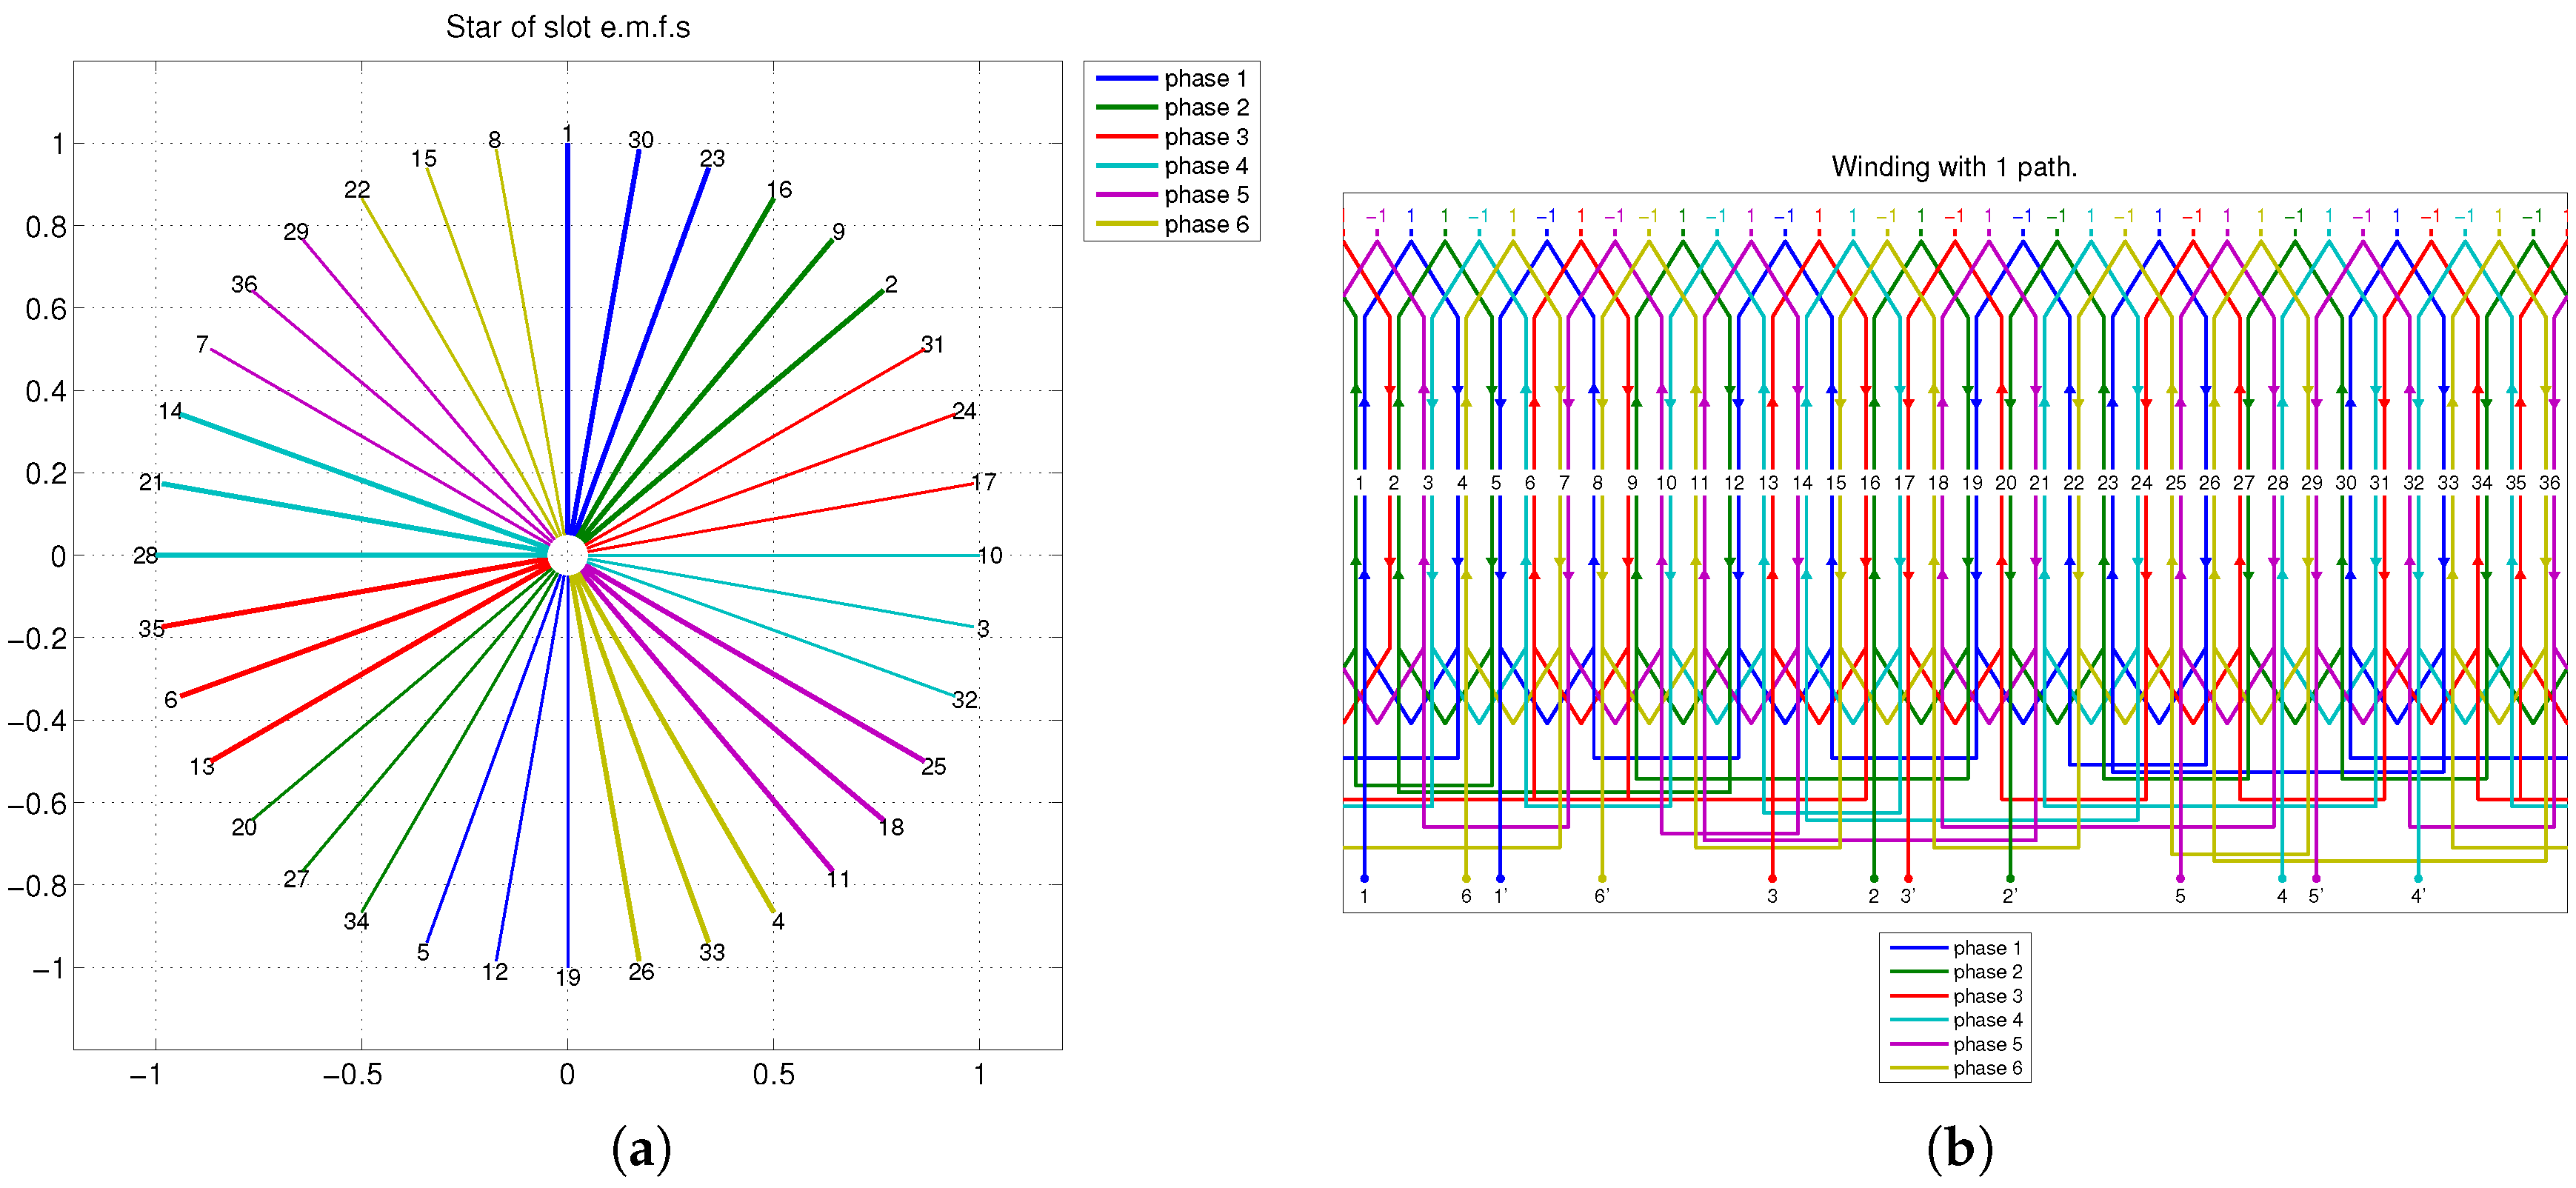Click the 'Star of slot e.m.f.s' title

coord(567,27)
